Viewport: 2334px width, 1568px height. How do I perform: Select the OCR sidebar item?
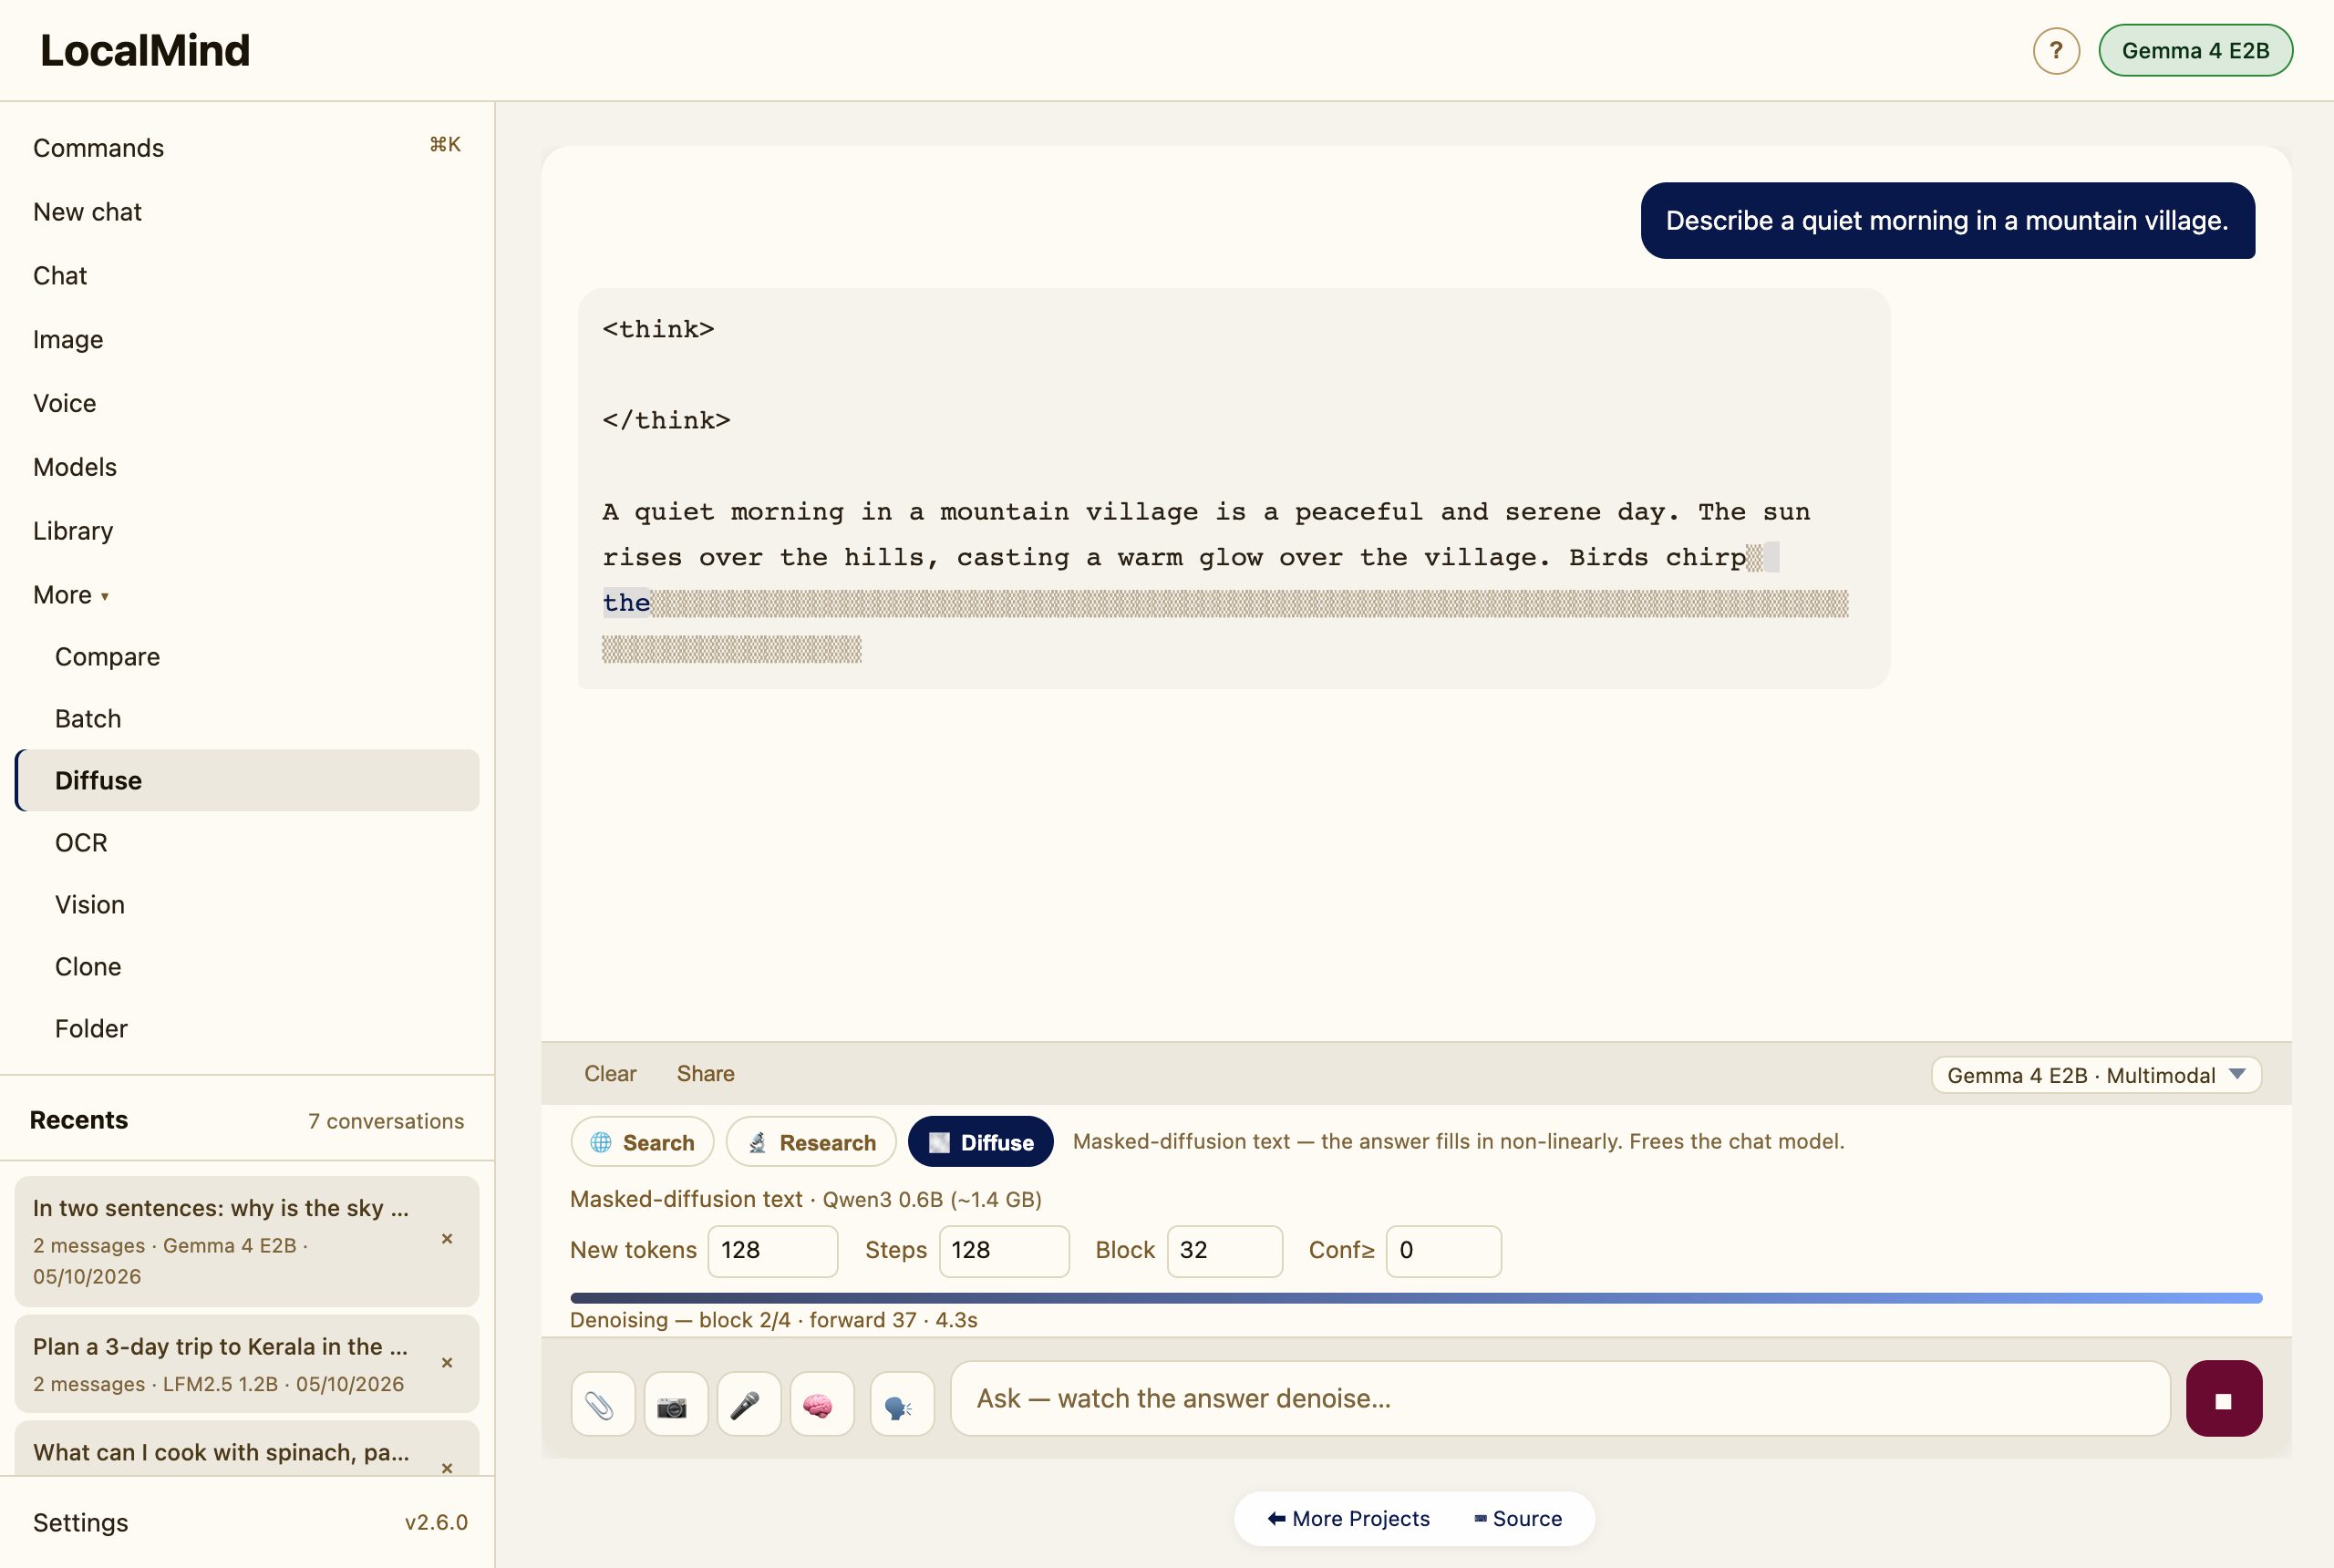point(247,843)
